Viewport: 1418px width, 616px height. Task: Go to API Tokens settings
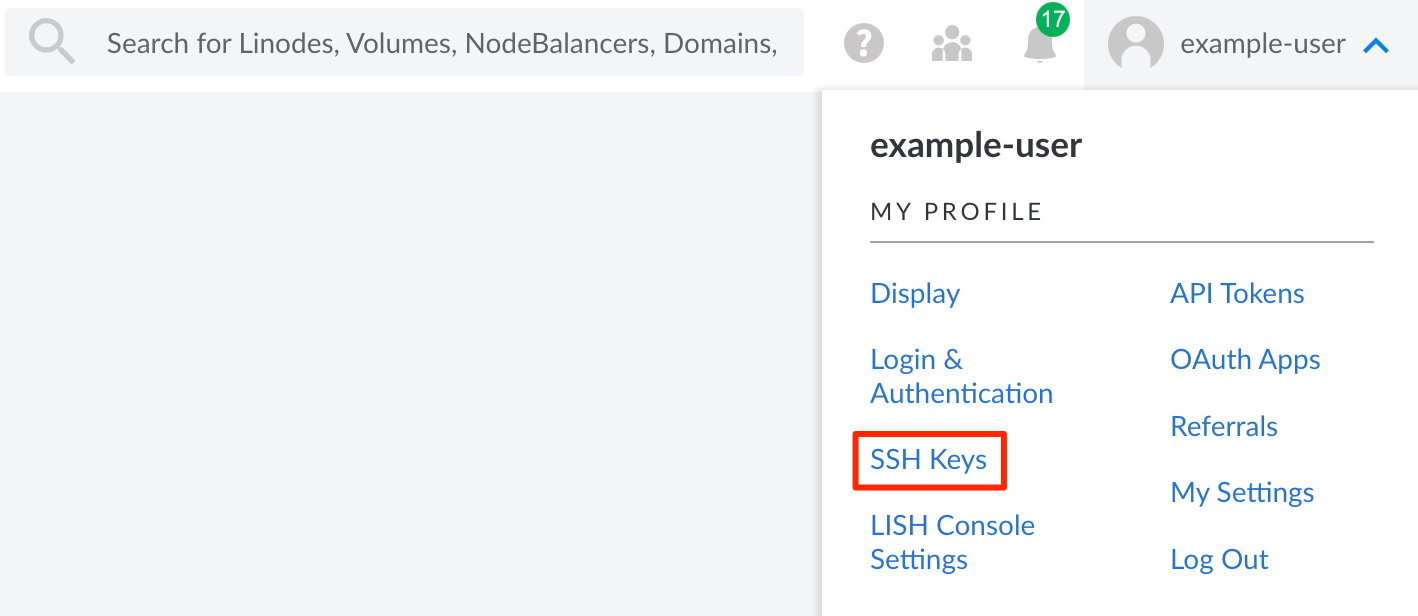pos(1237,293)
